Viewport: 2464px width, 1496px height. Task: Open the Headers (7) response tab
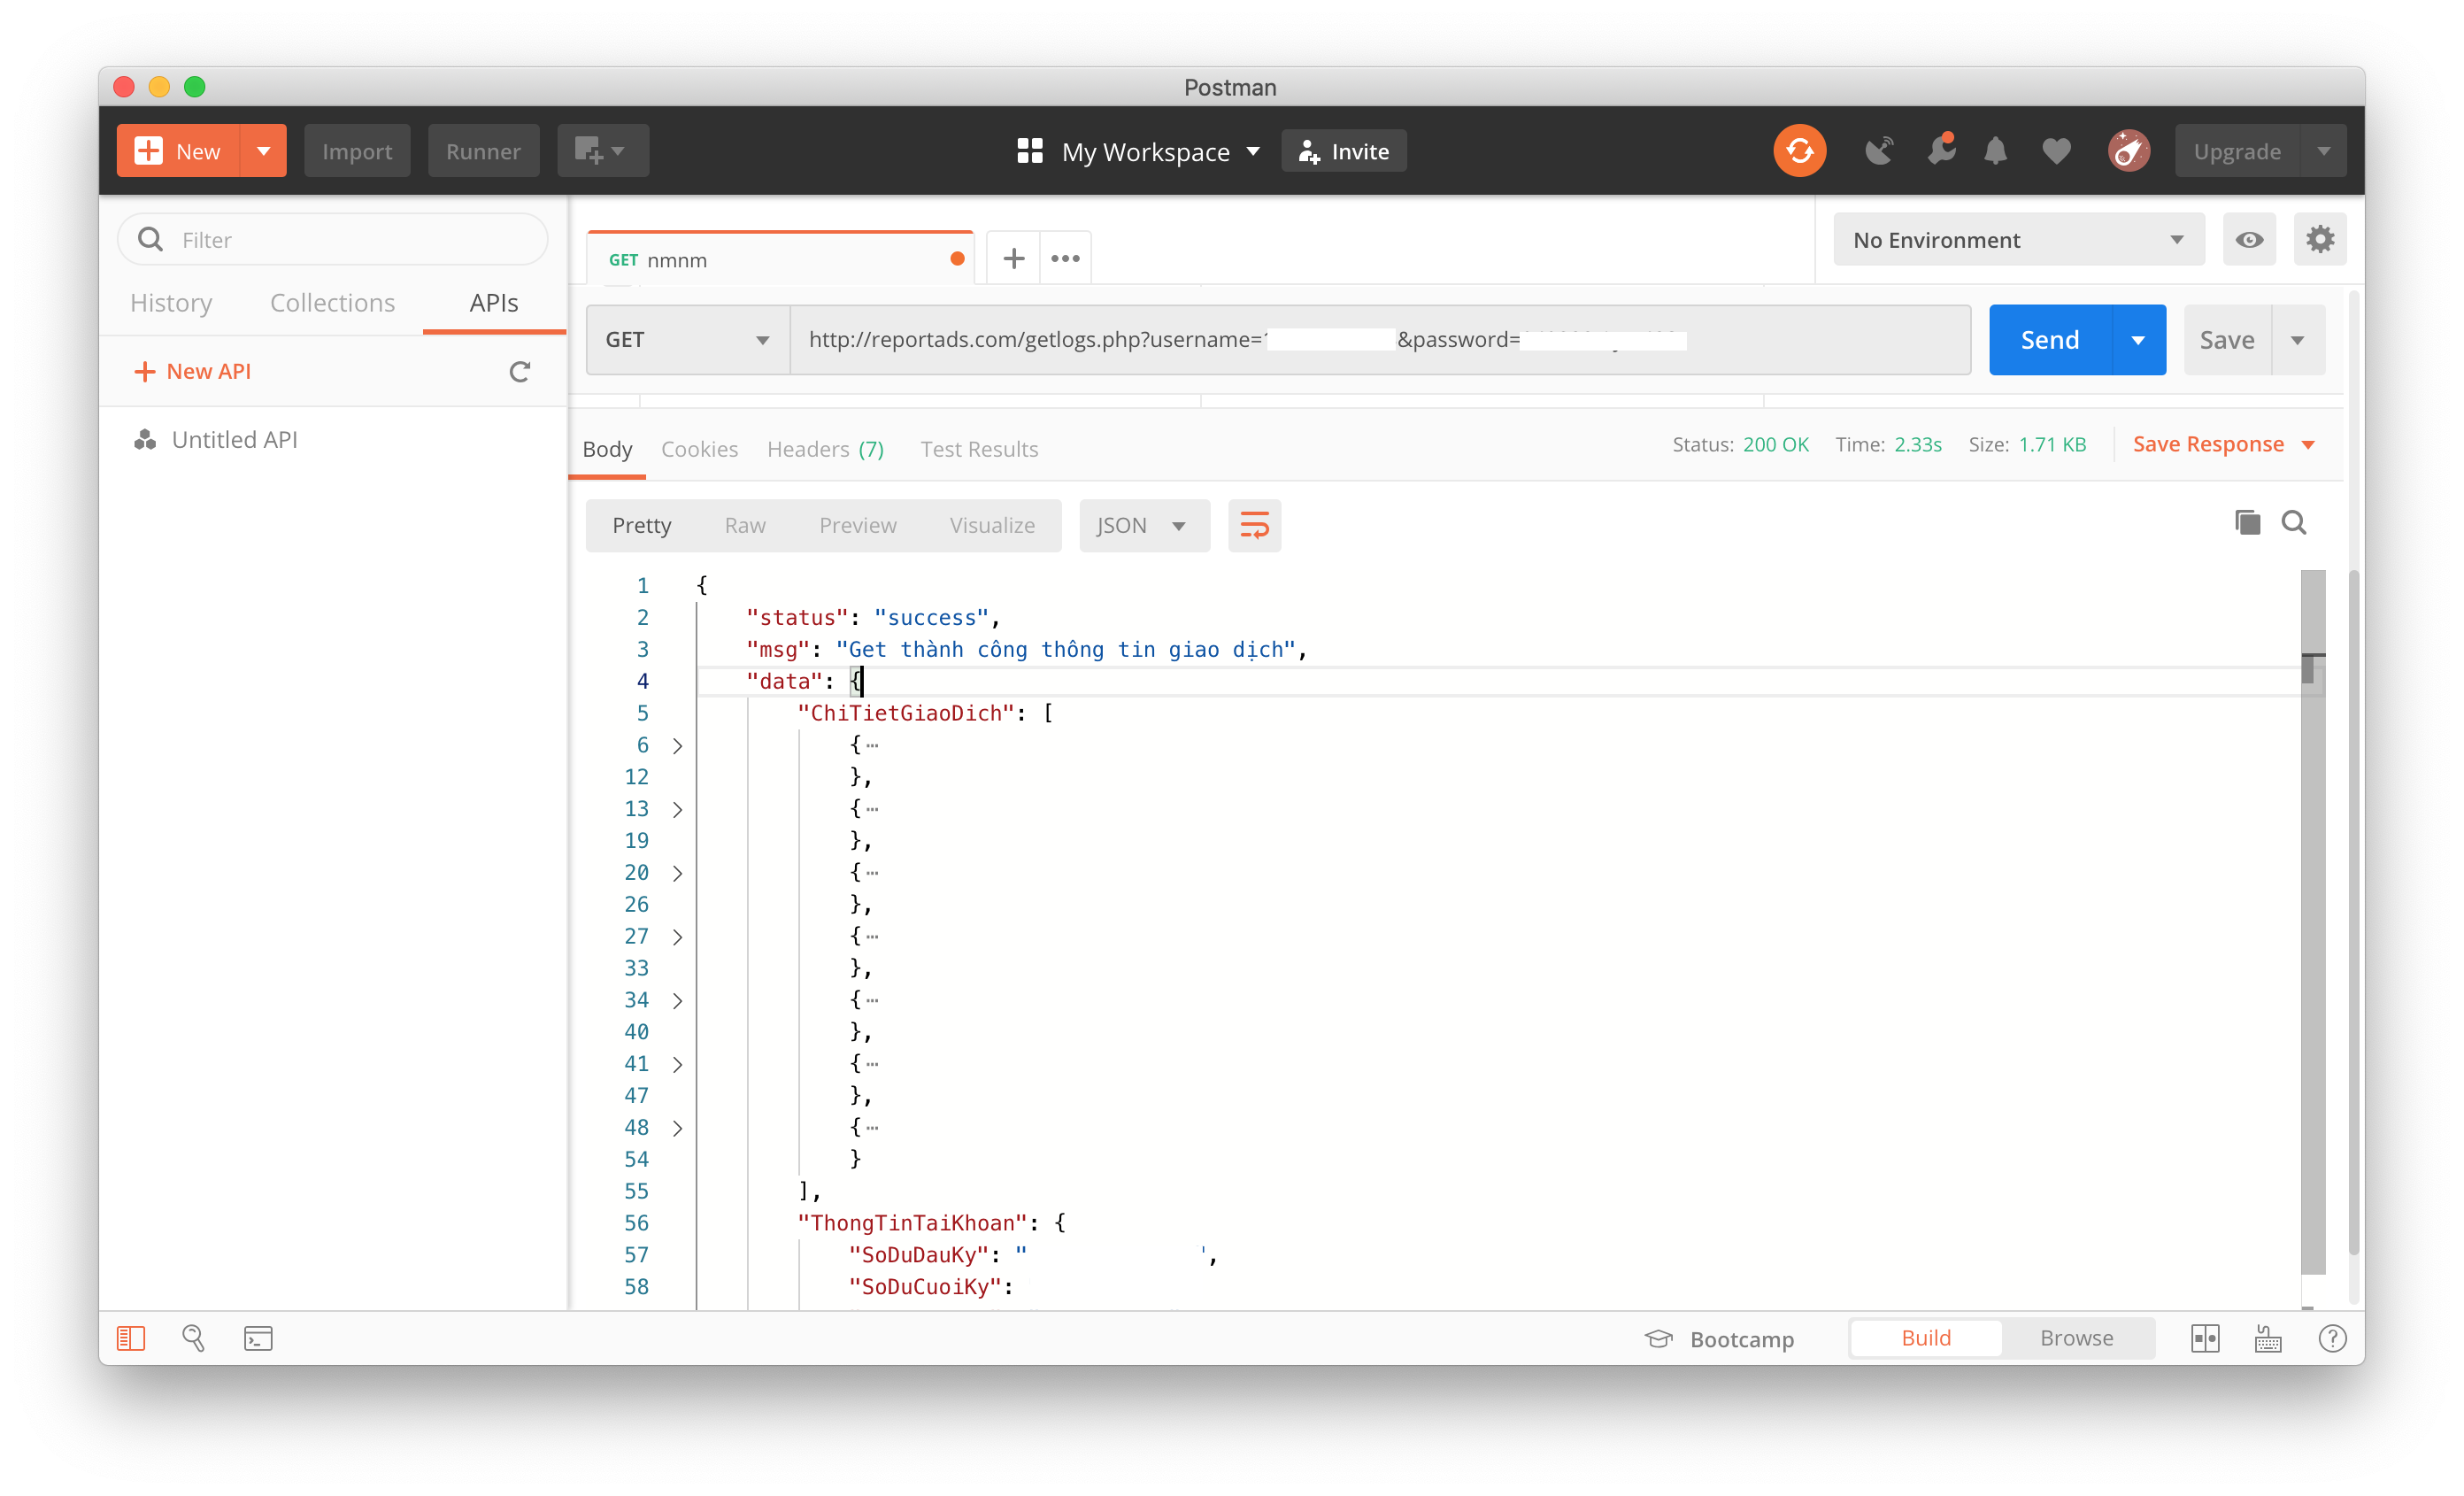[x=825, y=449]
